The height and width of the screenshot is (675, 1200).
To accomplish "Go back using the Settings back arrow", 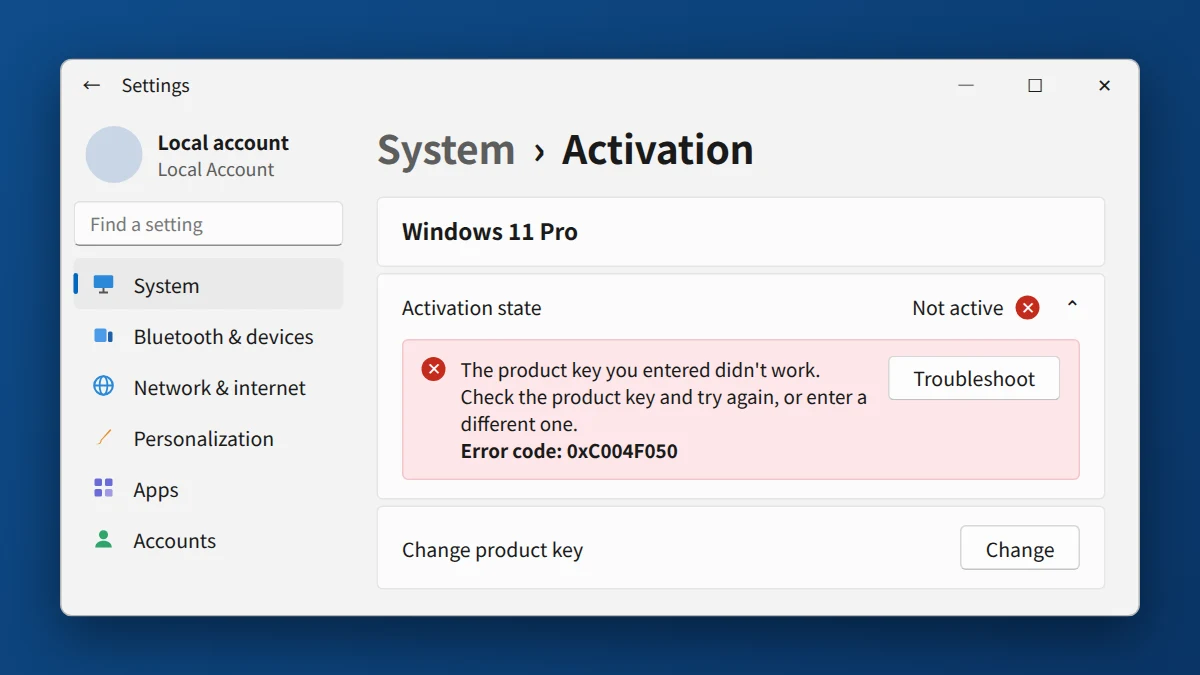I will coord(92,86).
